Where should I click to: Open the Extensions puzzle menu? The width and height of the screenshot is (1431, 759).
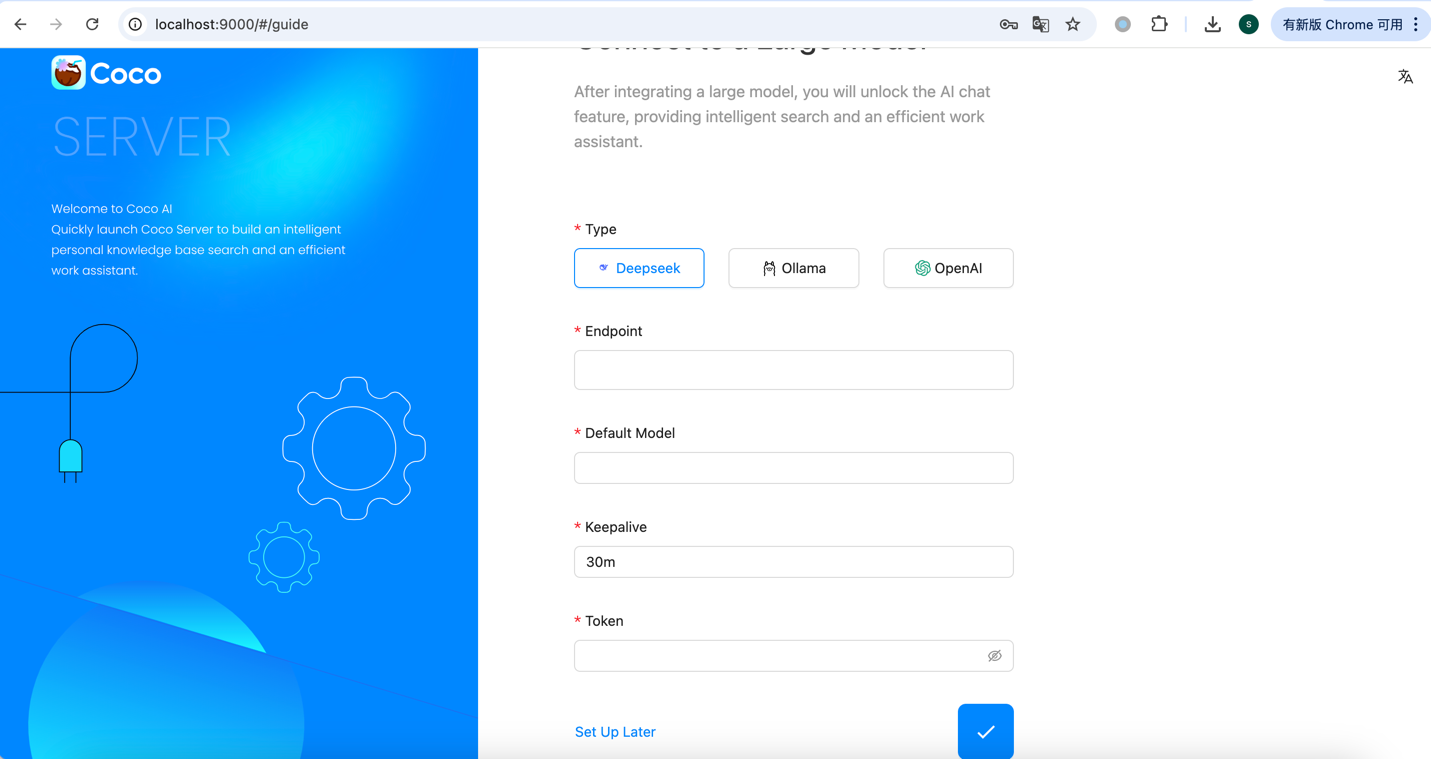pyautogui.click(x=1159, y=24)
